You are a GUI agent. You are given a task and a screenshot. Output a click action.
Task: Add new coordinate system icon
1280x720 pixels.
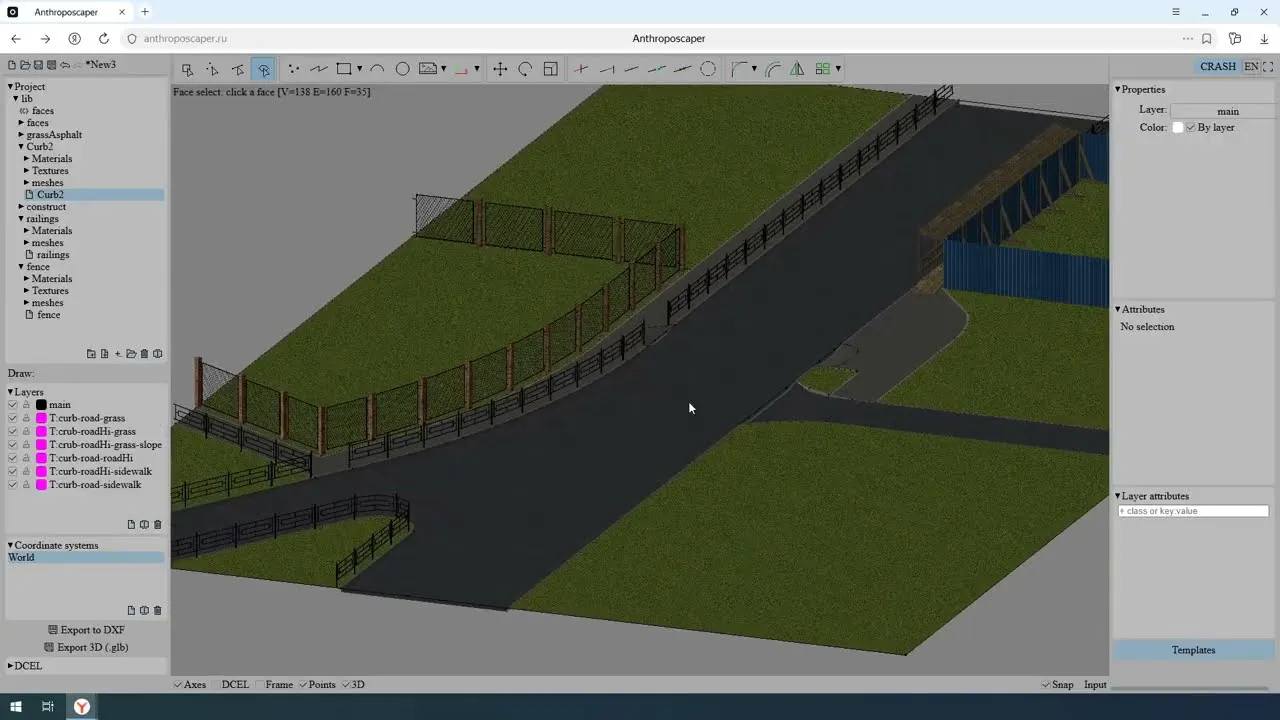click(x=131, y=610)
